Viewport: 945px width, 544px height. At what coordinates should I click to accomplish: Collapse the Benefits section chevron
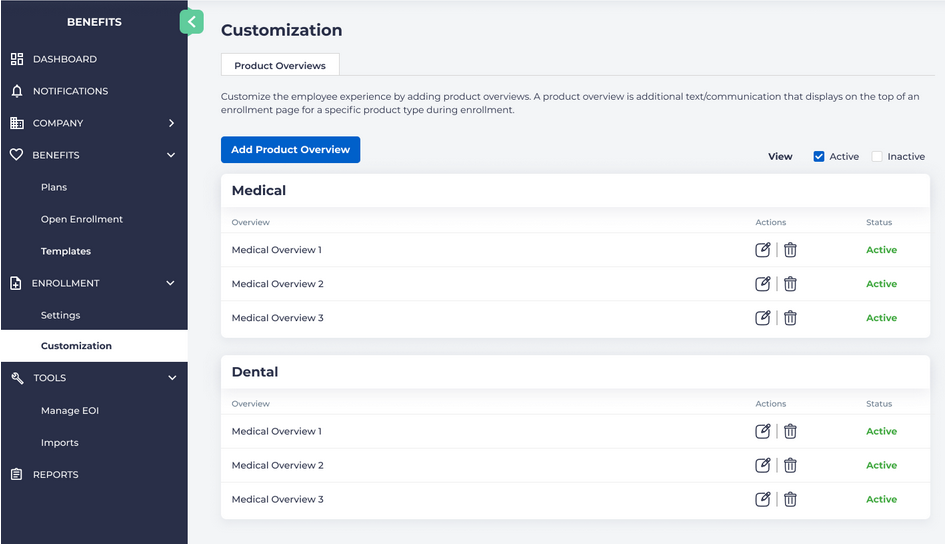(x=171, y=155)
